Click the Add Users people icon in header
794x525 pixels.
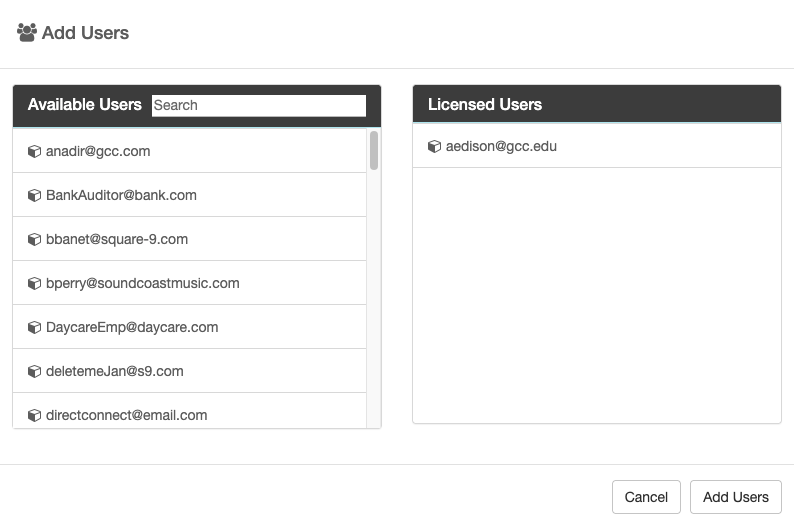pos(27,33)
